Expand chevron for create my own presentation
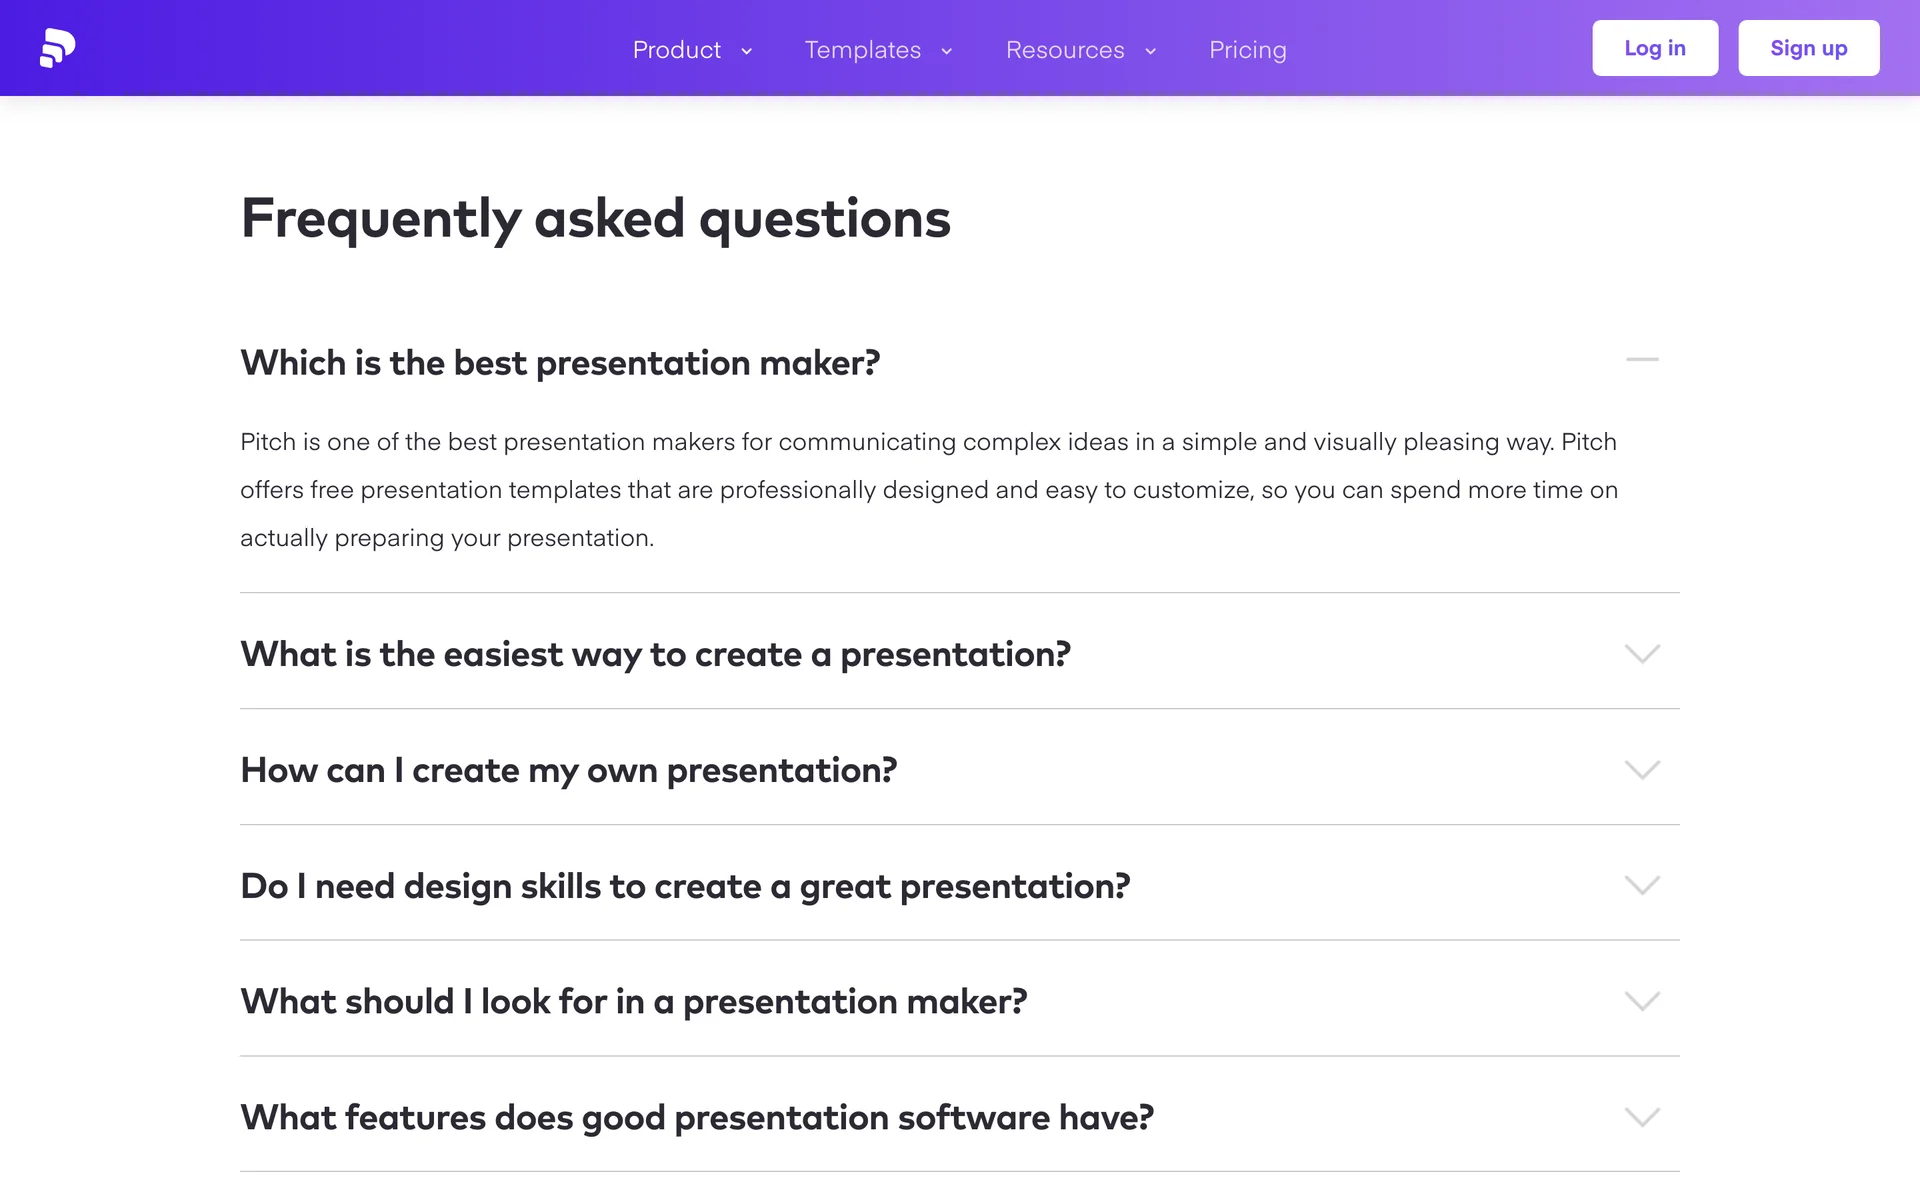This screenshot has width=1920, height=1200. (1642, 770)
